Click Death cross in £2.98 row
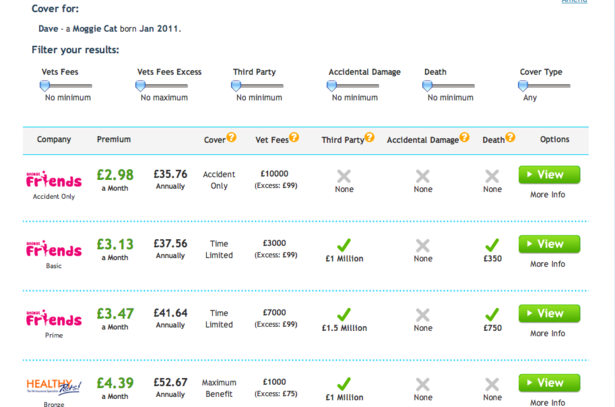The width and height of the screenshot is (615, 407). point(492,176)
